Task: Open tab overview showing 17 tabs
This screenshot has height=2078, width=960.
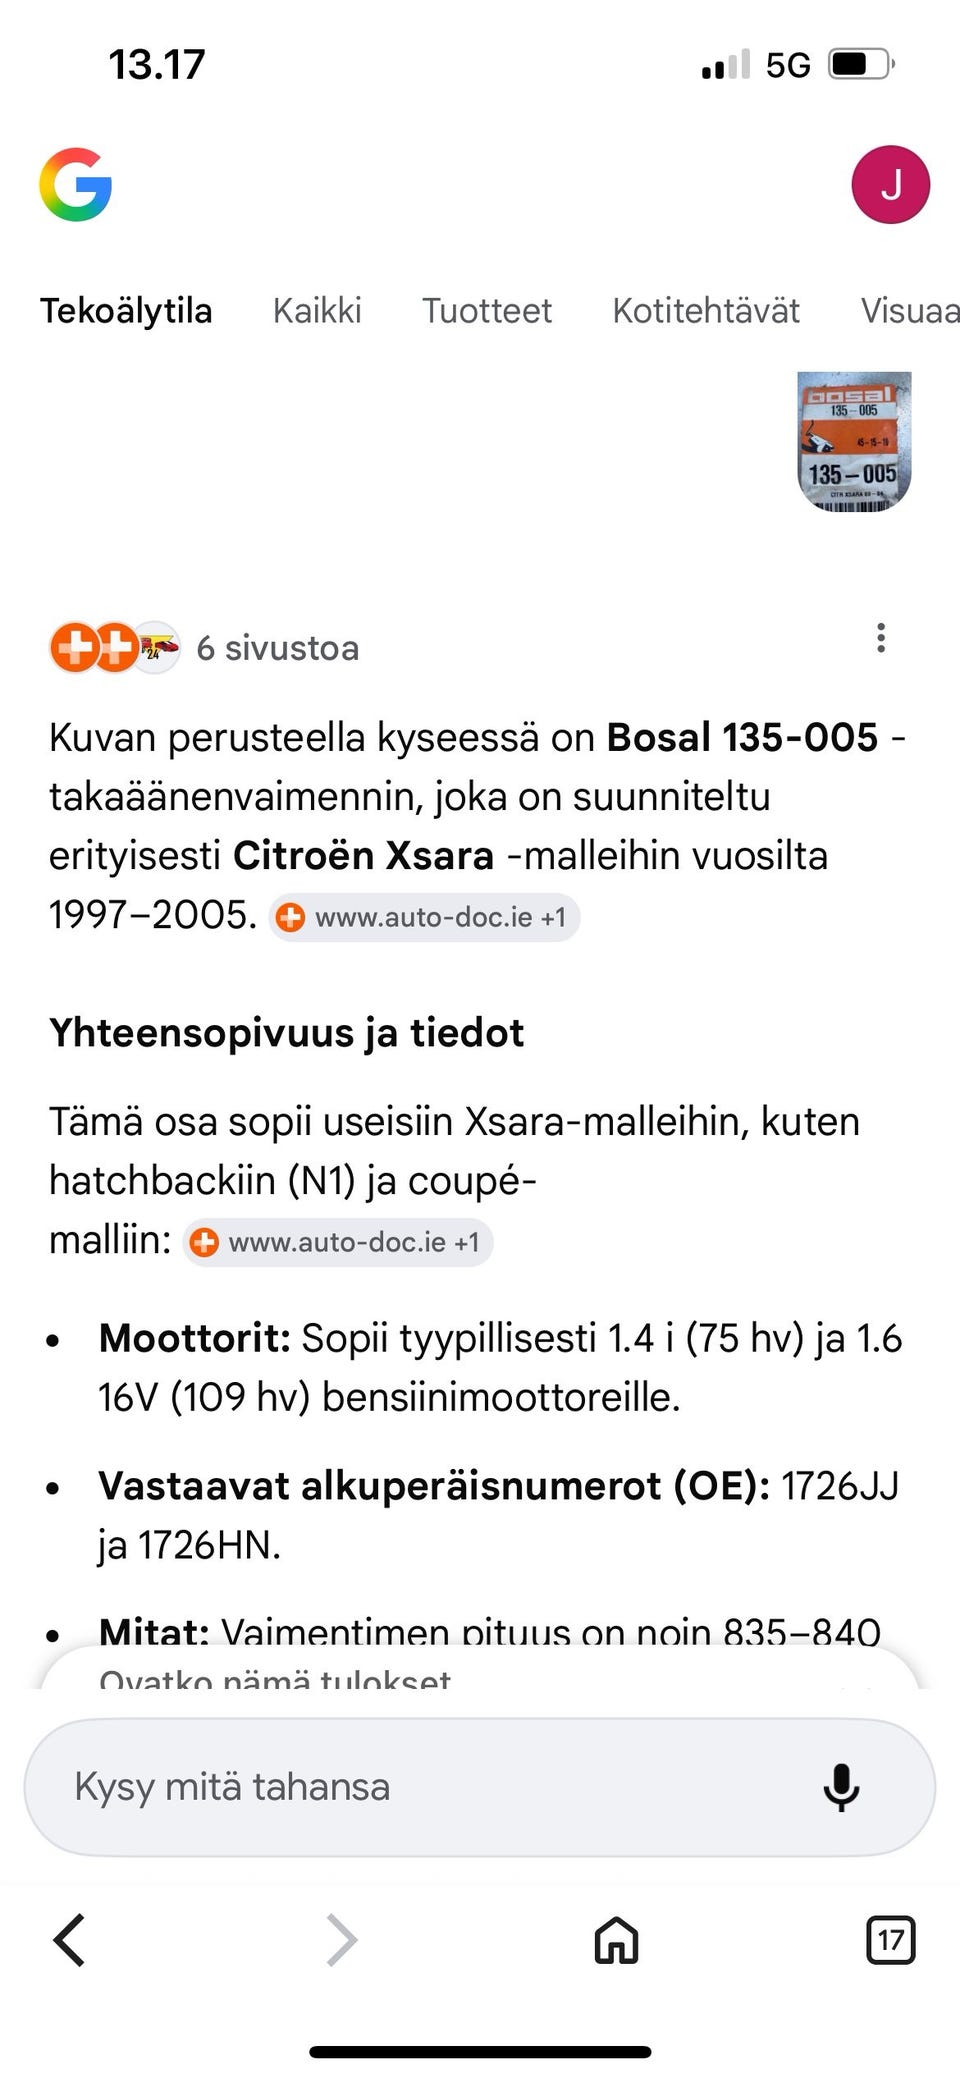Action: [889, 1940]
